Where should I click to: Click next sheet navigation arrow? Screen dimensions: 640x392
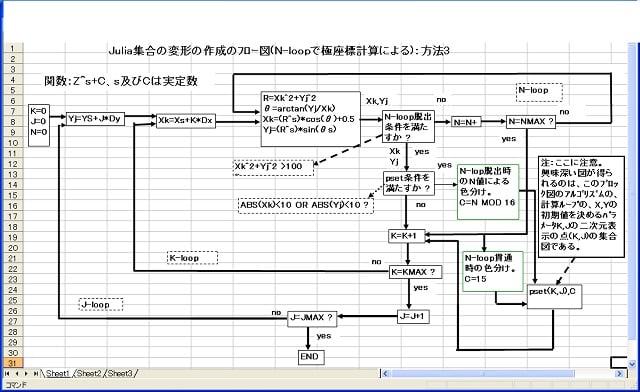tap(26, 373)
